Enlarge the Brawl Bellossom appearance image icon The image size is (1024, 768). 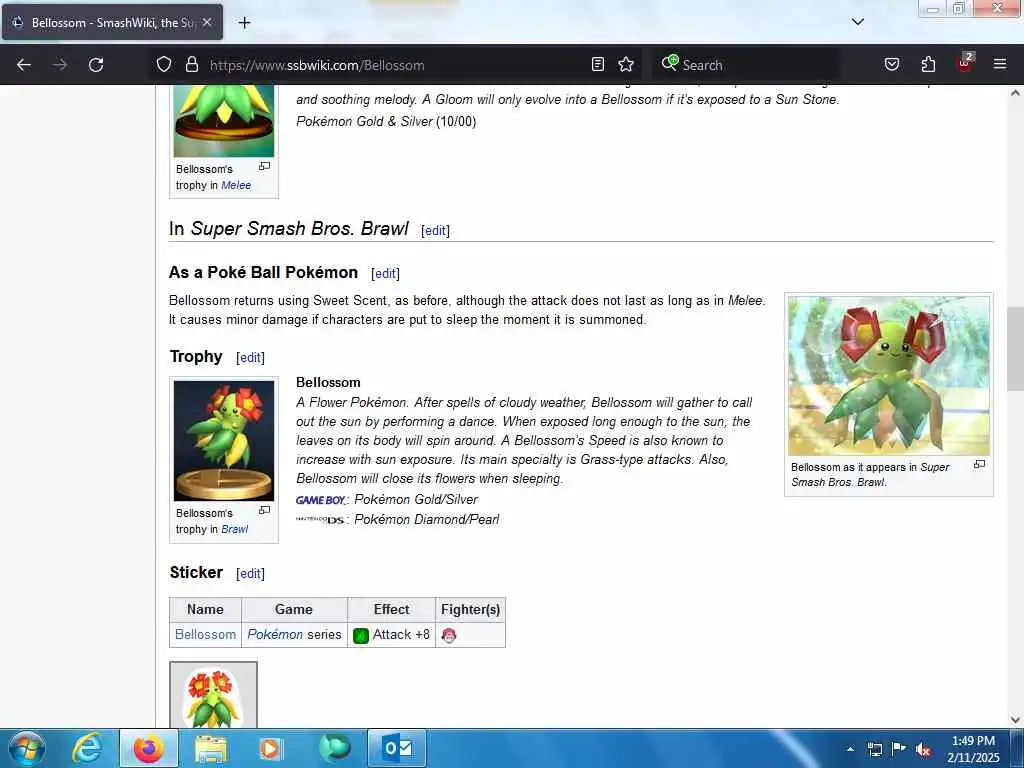coord(979,464)
